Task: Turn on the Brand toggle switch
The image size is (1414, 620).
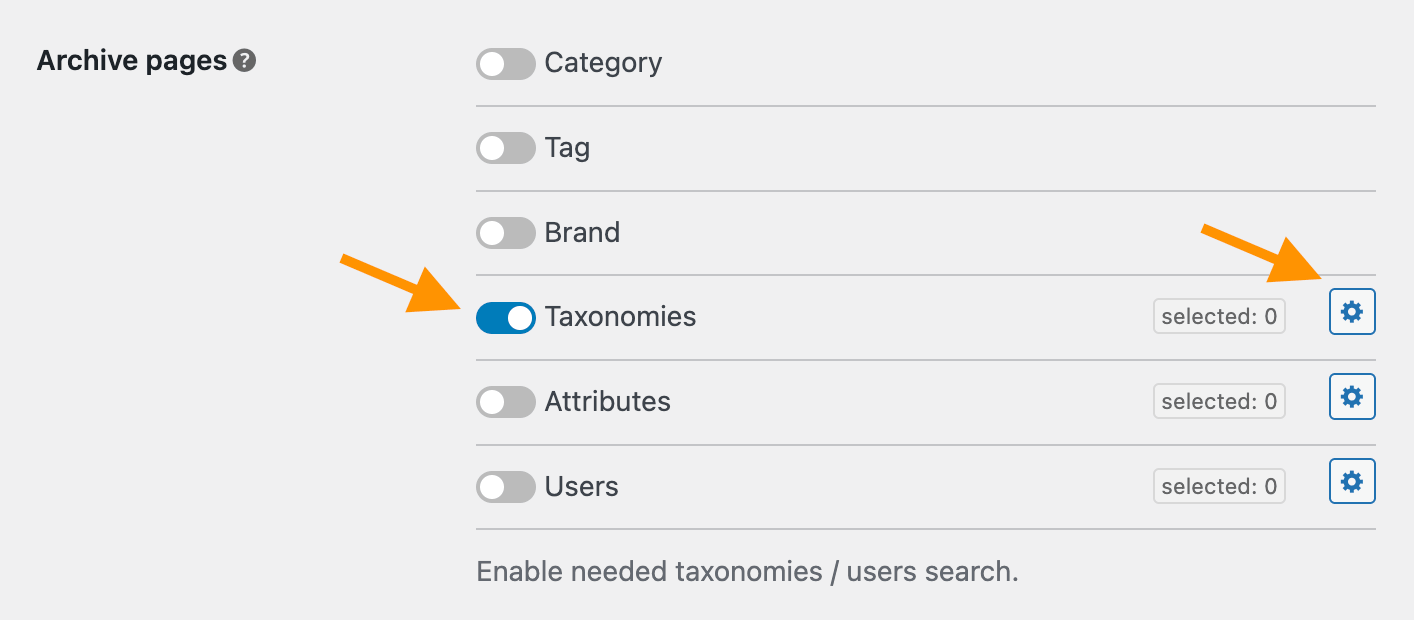Action: tap(506, 234)
